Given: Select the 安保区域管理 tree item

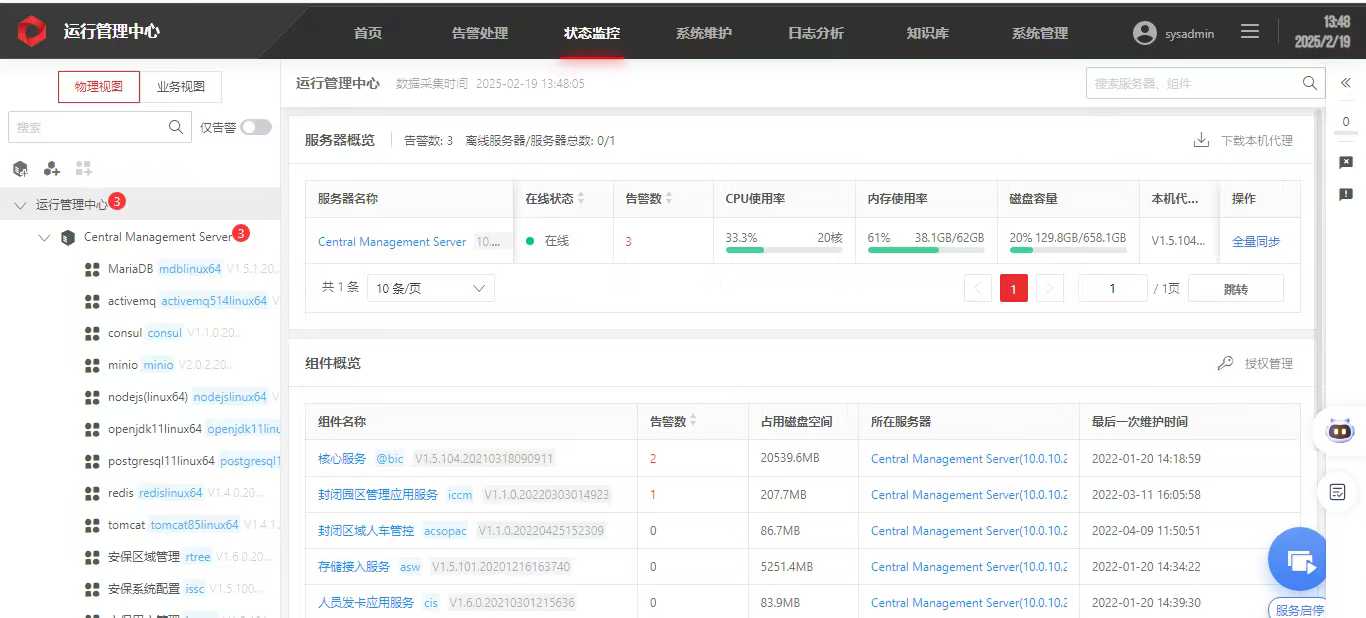Looking at the screenshot, I should click(144, 557).
